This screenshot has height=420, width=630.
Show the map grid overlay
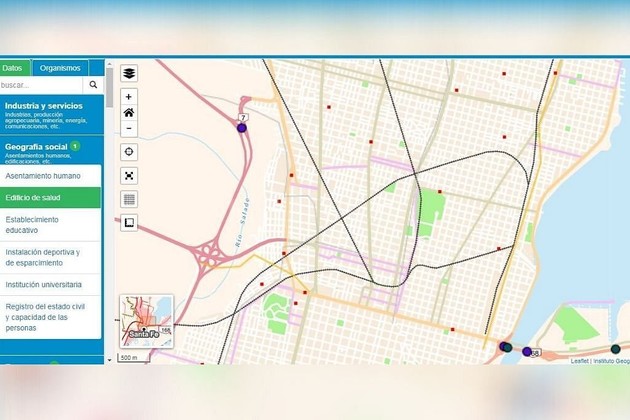tap(129, 199)
